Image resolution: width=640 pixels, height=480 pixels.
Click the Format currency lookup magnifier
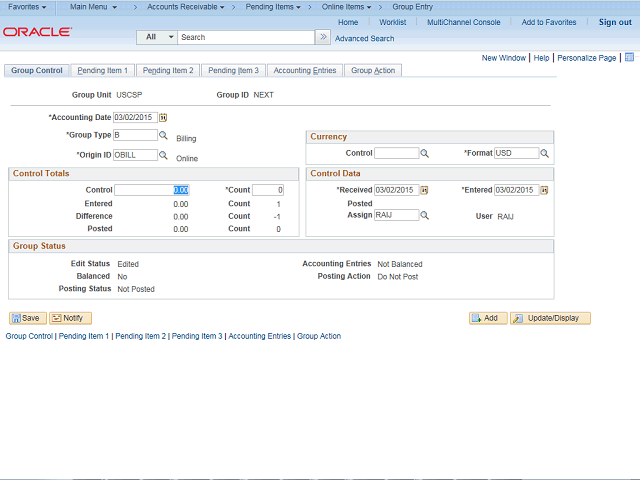point(545,154)
